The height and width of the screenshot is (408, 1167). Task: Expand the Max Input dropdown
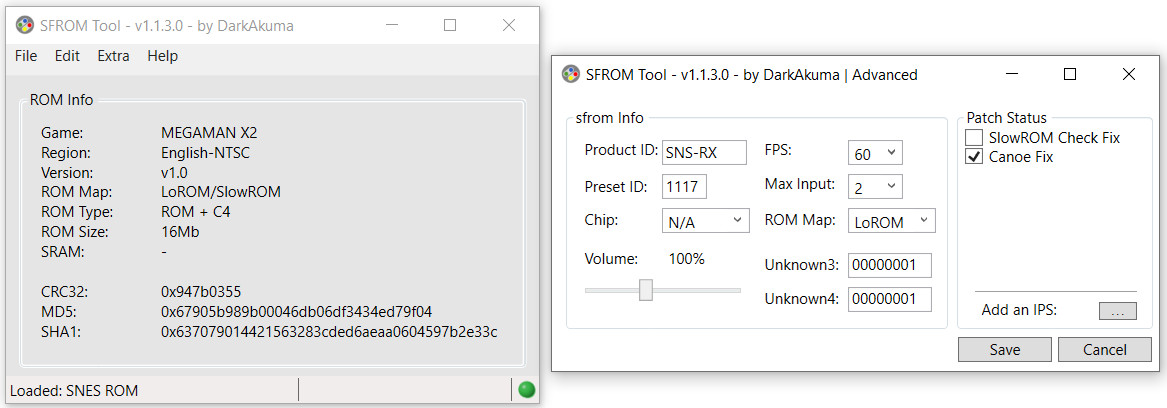[875, 188]
